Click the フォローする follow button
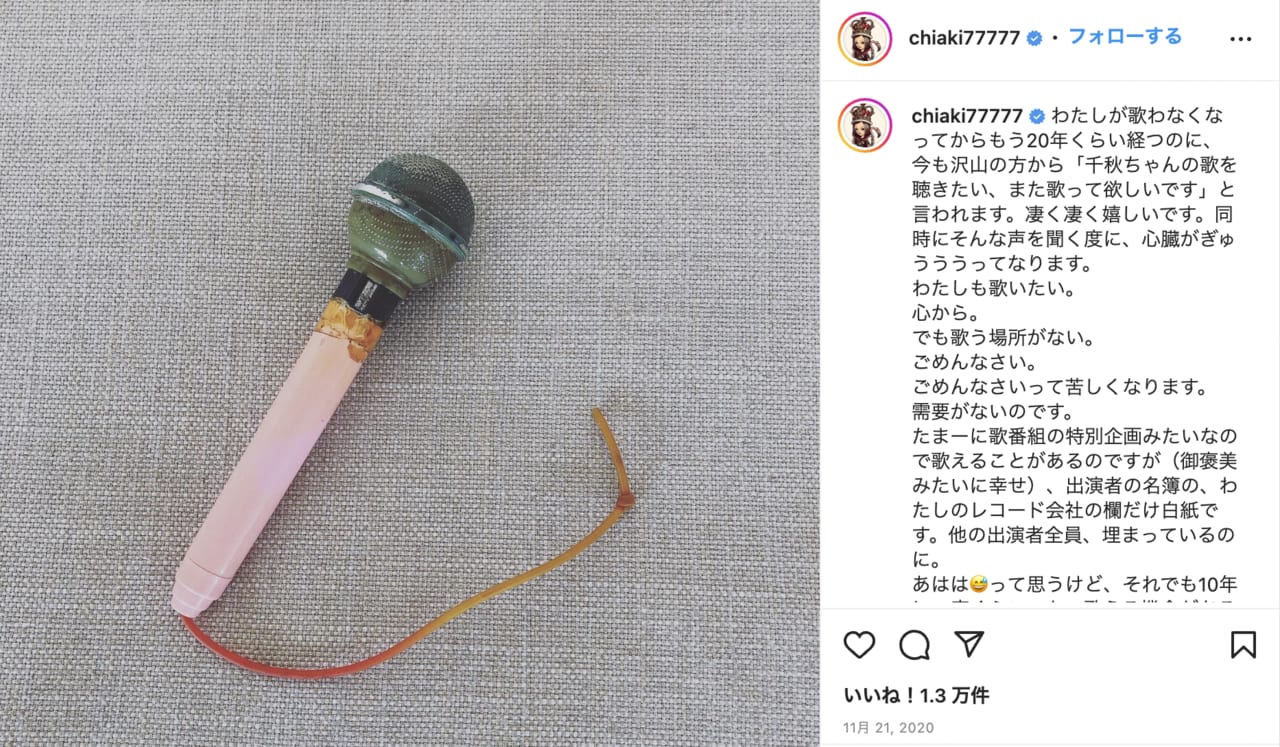This screenshot has height=747, width=1280. click(x=1125, y=37)
